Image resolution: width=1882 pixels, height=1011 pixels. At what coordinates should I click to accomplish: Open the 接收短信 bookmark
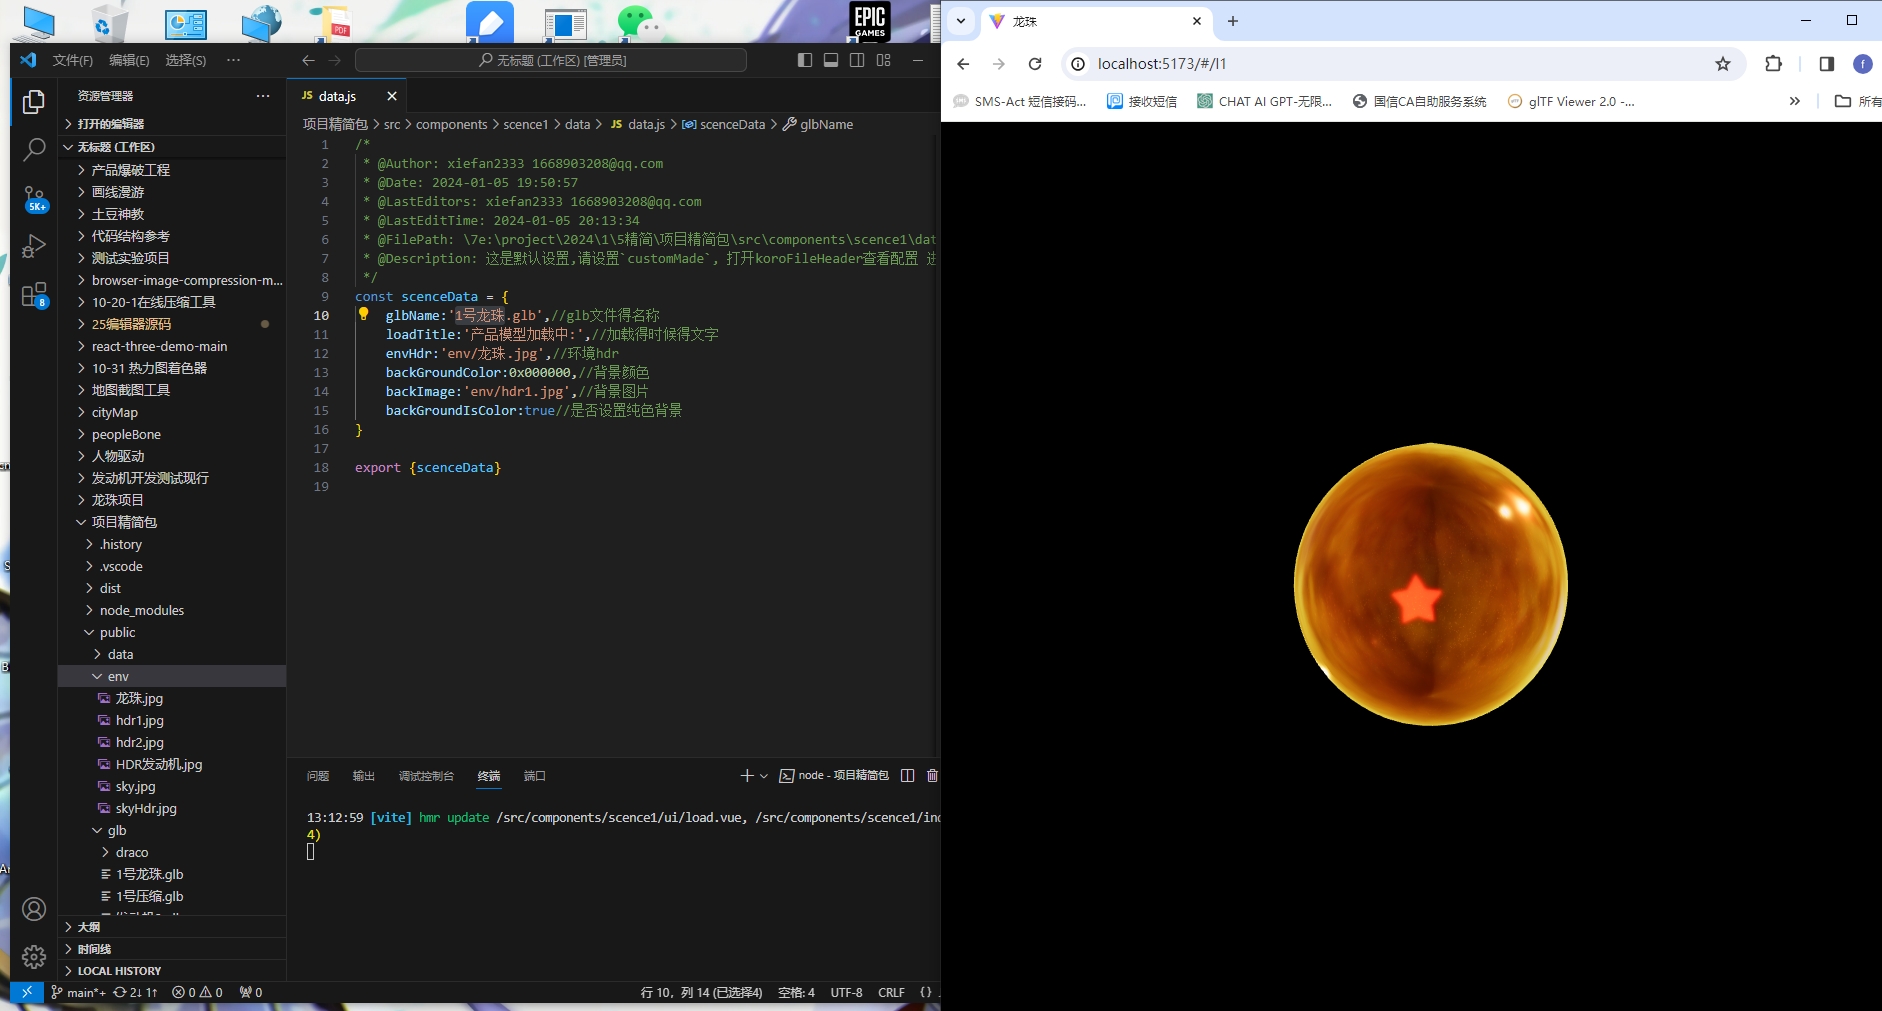pyautogui.click(x=1142, y=101)
